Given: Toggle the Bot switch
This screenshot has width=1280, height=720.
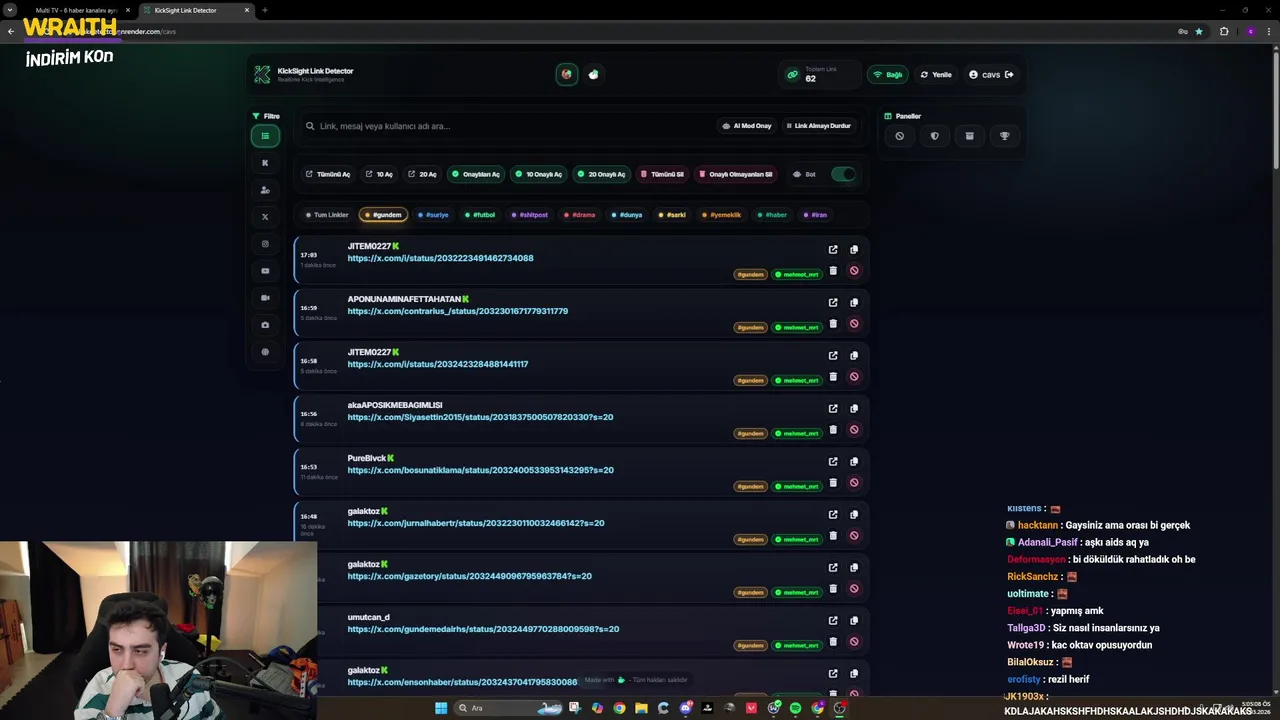Looking at the screenshot, I should tap(843, 174).
